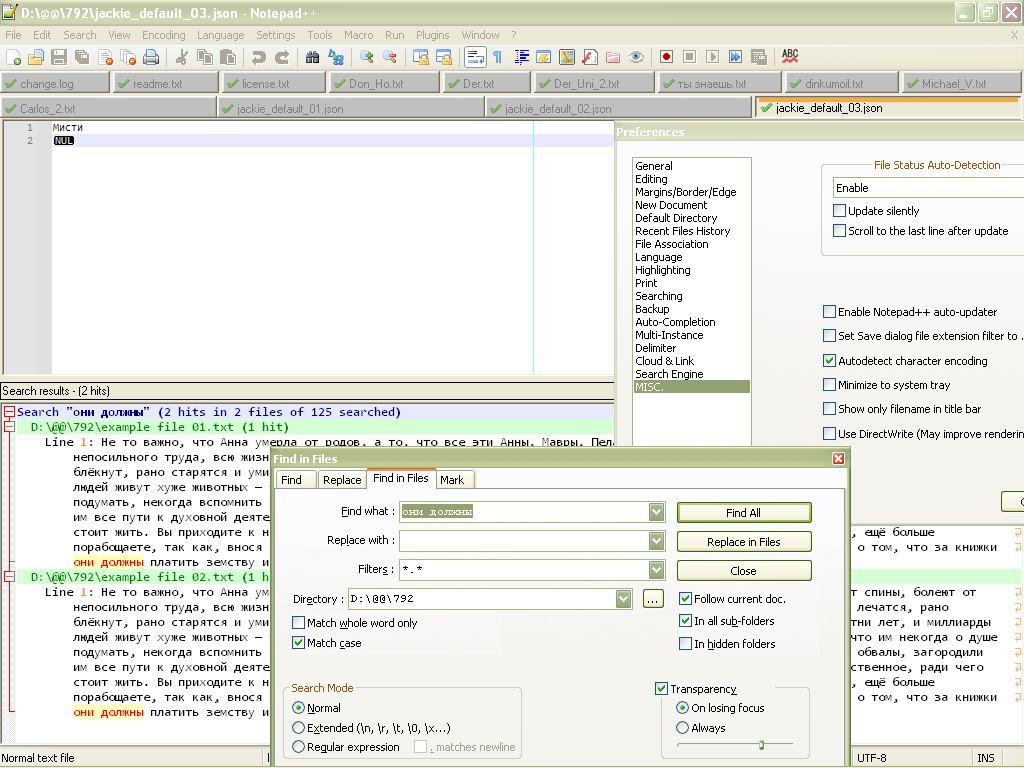Toggle In hidden folders checkbox
The width and height of the screenshot is (1024, 768).
686,644
